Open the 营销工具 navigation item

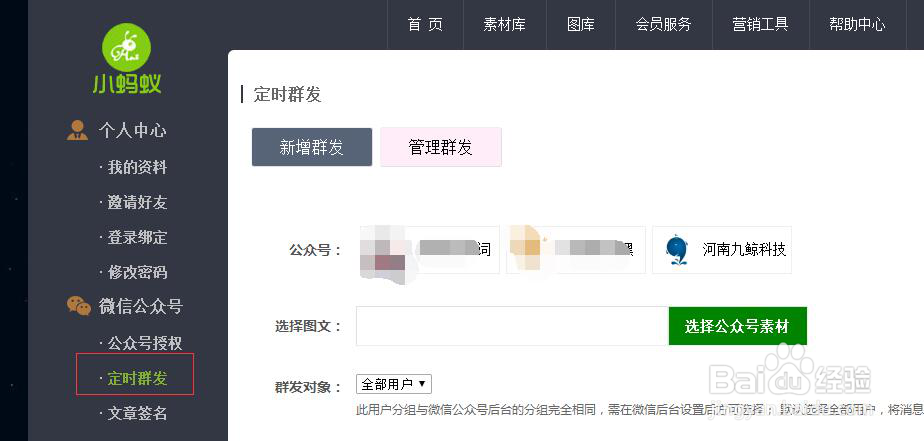(x=761, y=25)
